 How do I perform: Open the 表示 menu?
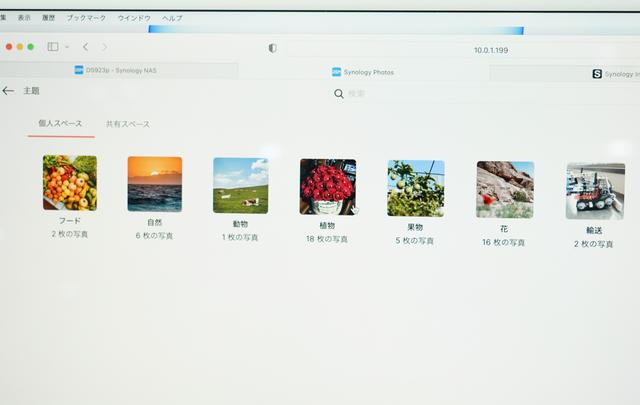point(24,18)
